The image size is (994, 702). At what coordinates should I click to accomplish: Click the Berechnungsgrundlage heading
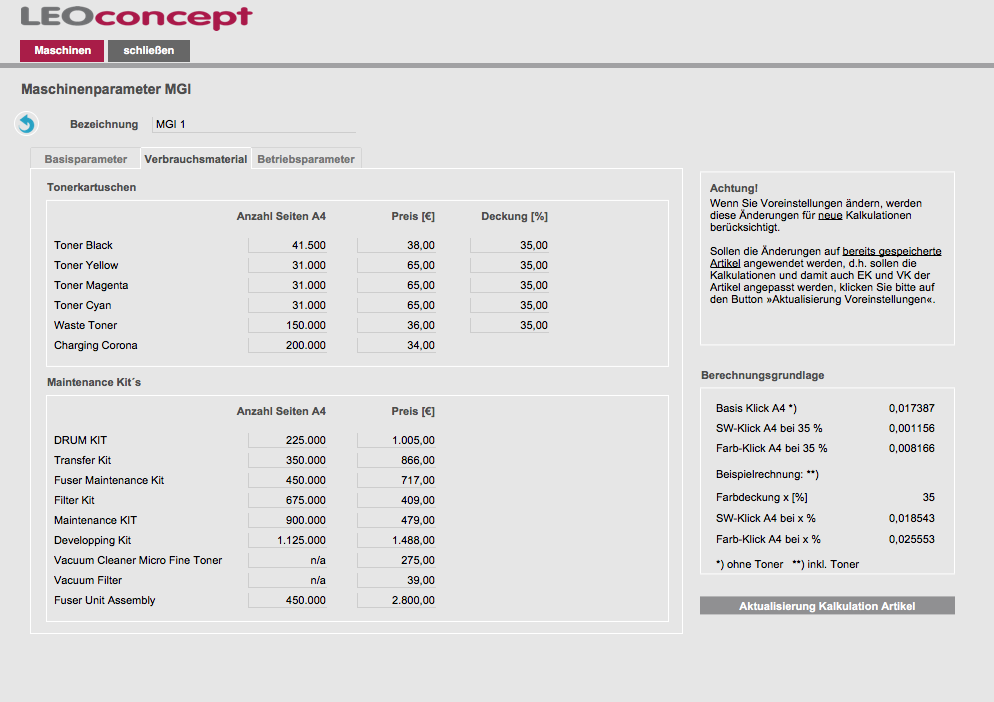pos(763,375)
